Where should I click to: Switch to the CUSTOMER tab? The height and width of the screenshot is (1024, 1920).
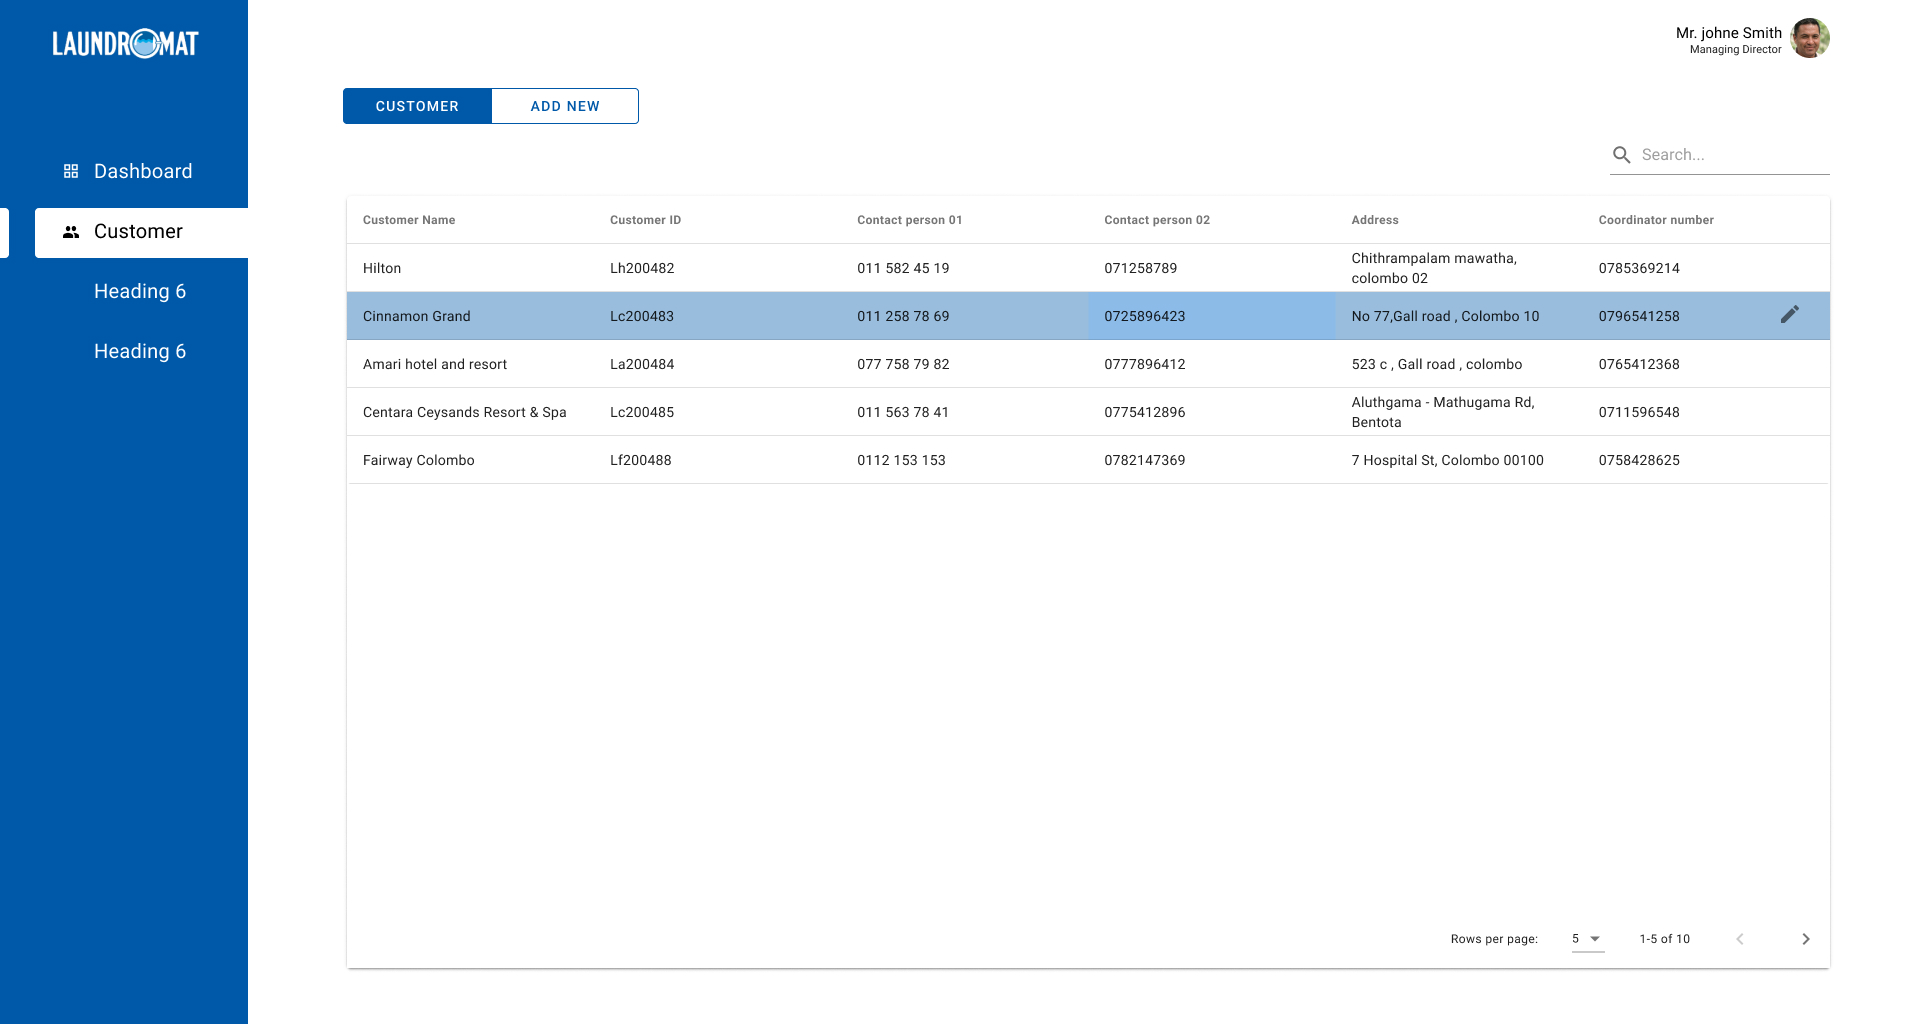point(417,106)
